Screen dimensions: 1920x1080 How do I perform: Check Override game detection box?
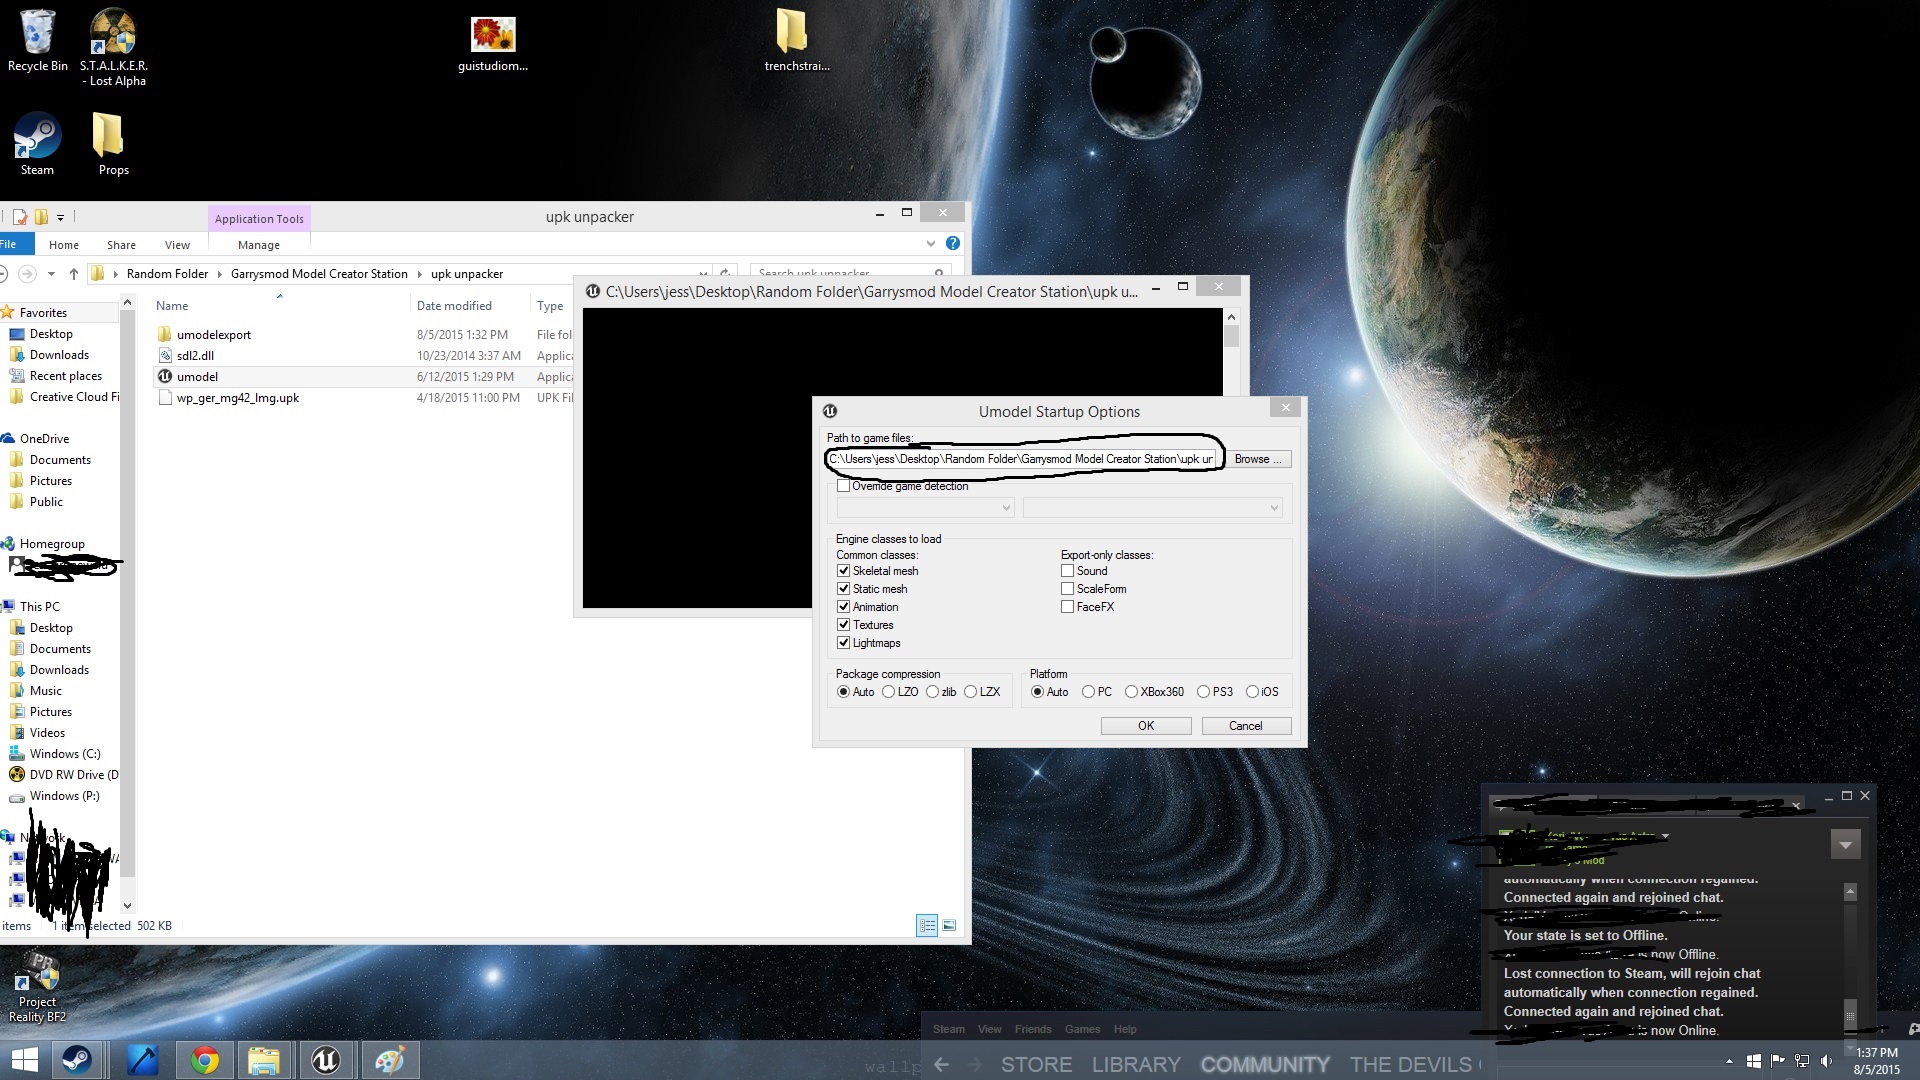coord(843,486)
